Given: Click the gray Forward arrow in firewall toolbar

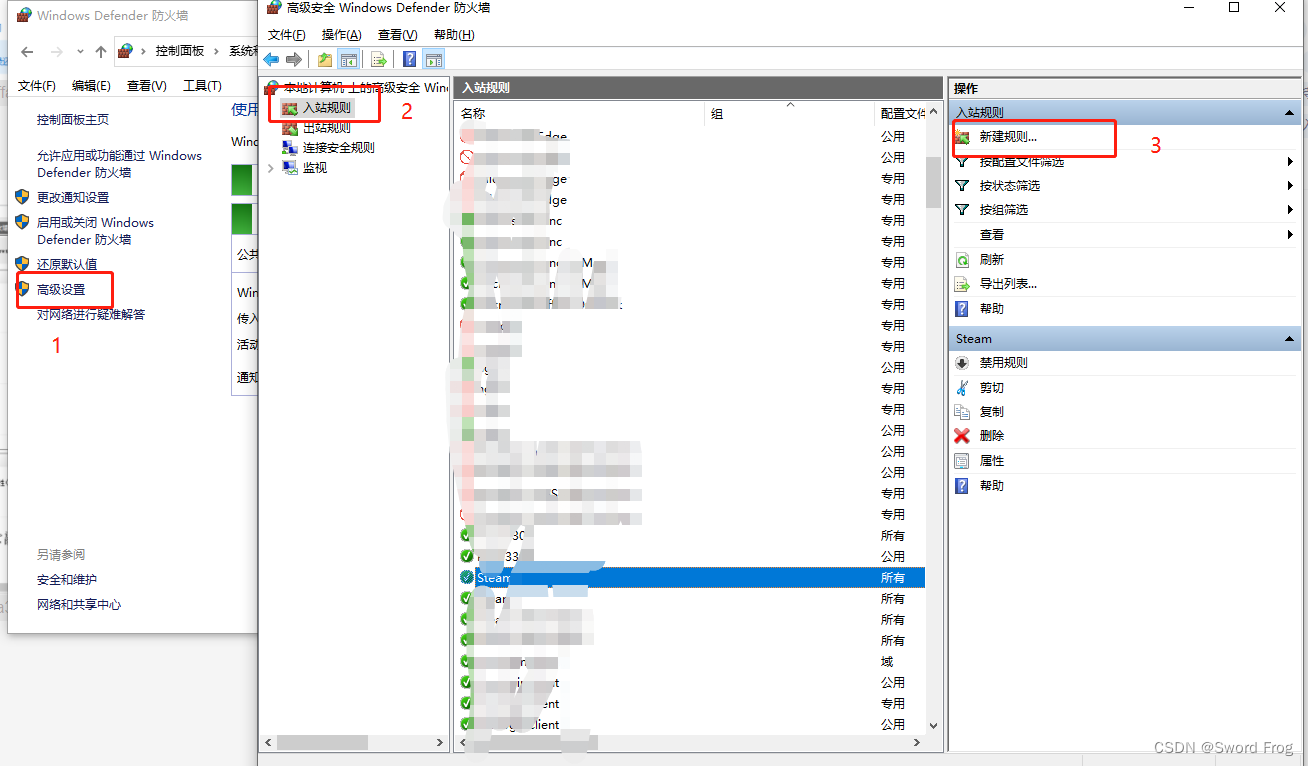Looking at the screenshot, I should (x=294, y=59).
